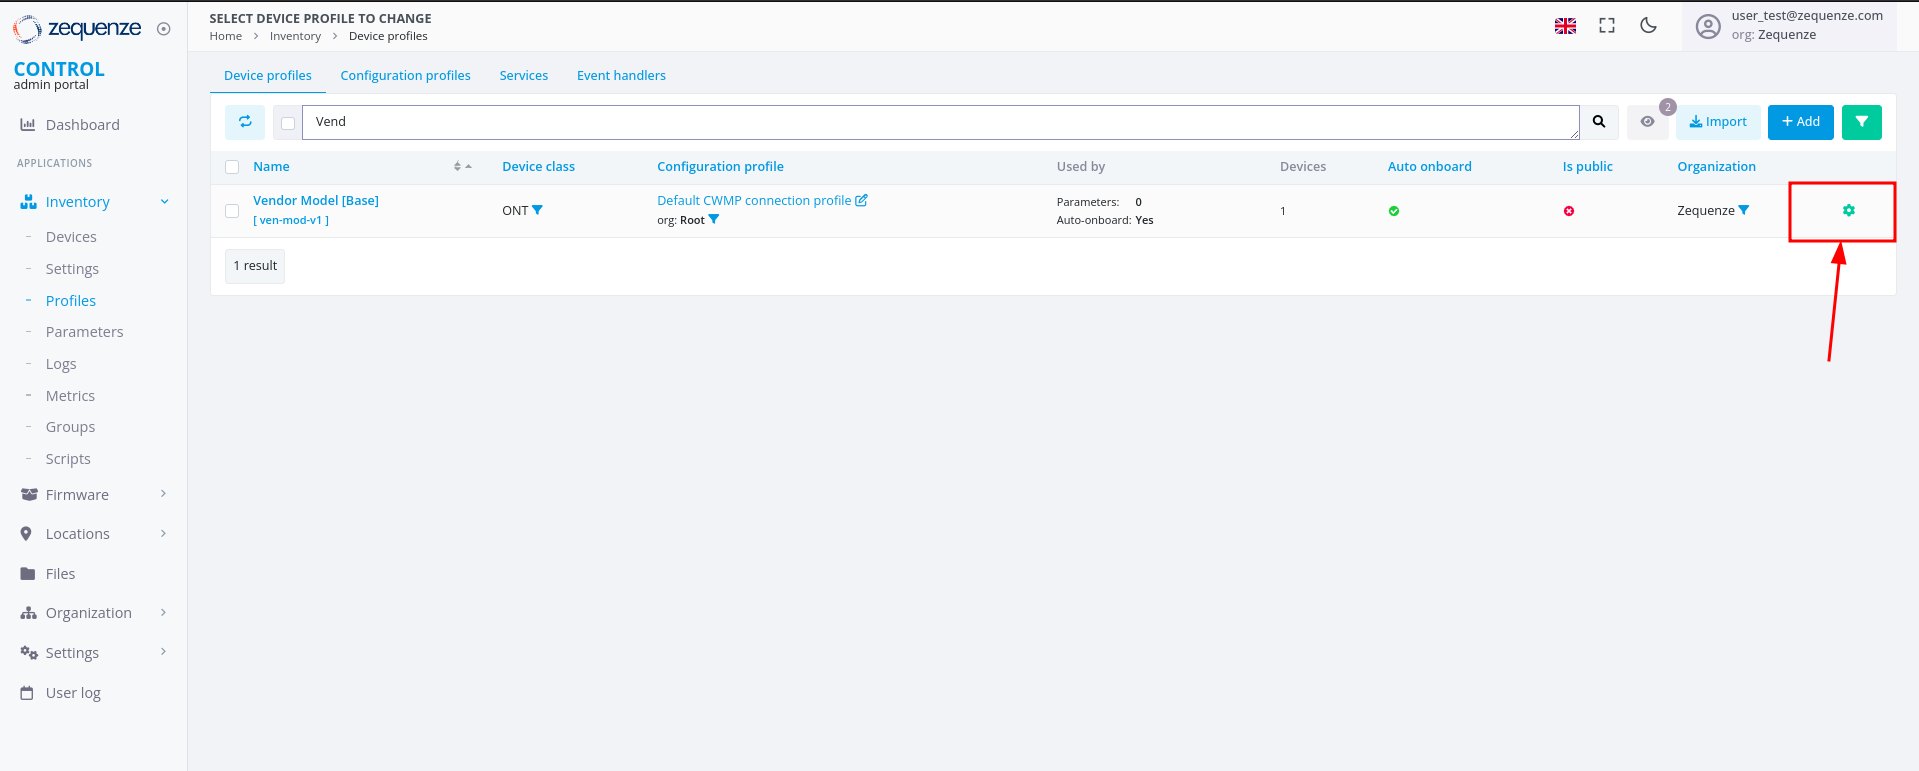Image resolution: width=1919 pixels, height=771 pixels.
Task: Open the Event handlers tab
Action: pos(621,76)
